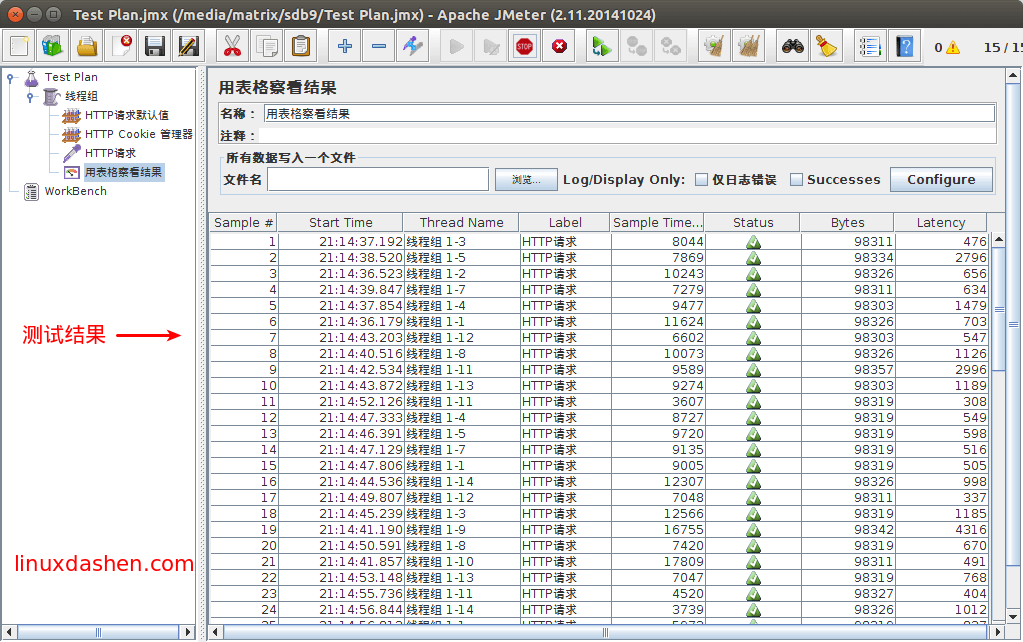Click the Help question mark icon

tap(904, 46)
